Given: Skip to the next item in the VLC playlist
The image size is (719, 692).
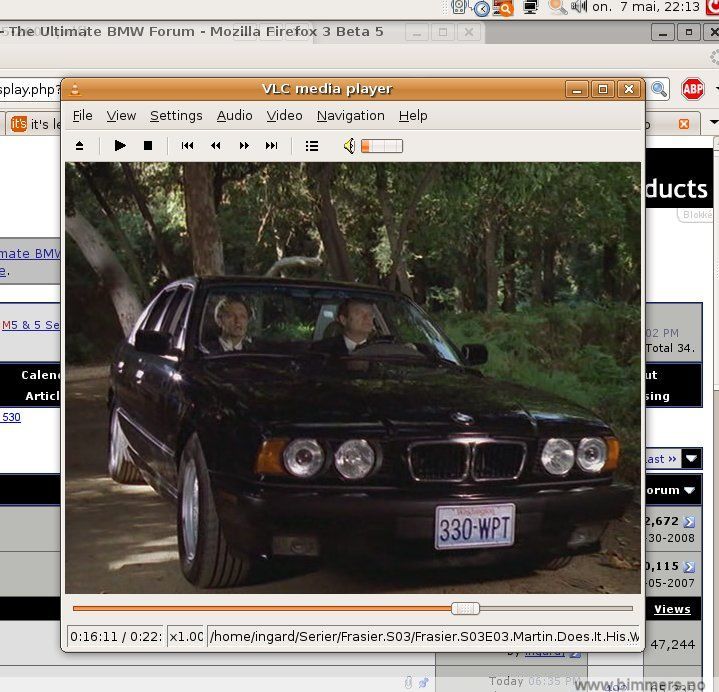Looking at the screenshot, I should (271, 146).
